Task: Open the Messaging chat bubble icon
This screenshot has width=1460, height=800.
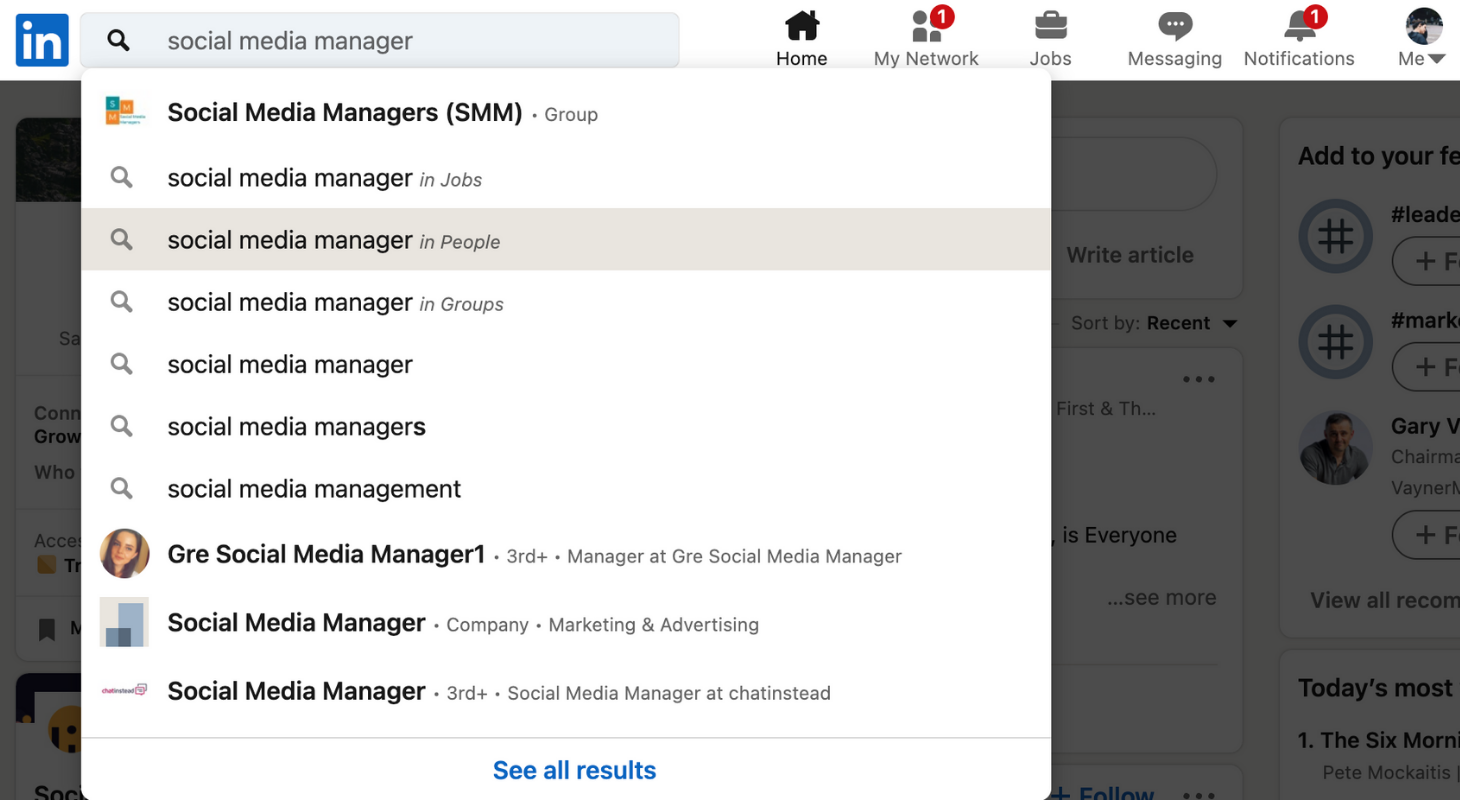Action: [x=1174, y=25]
